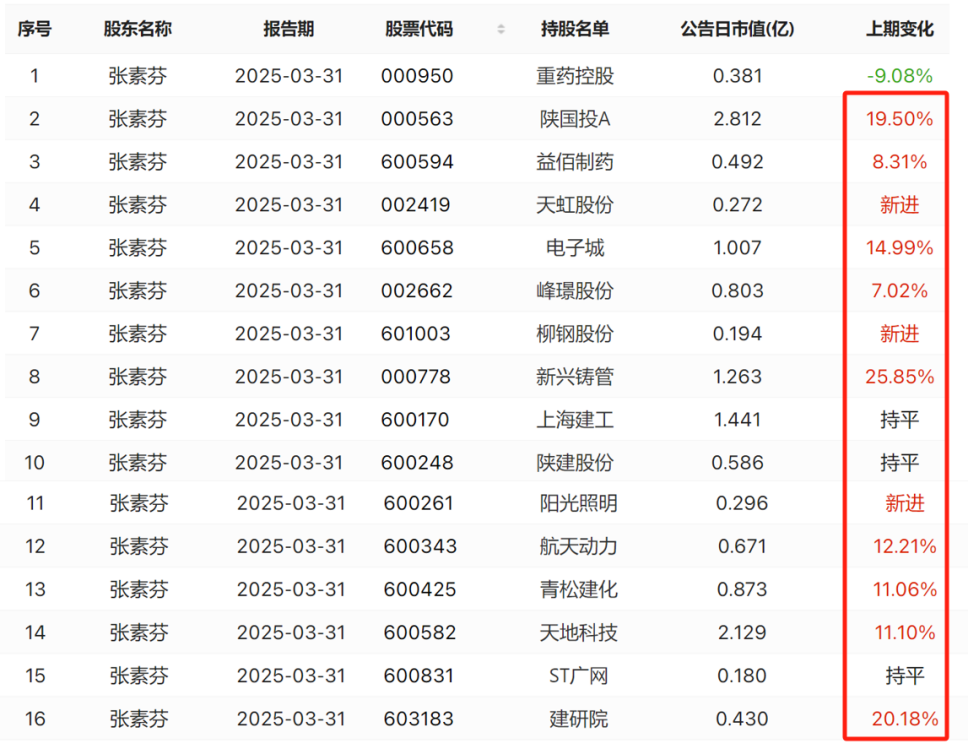Viewport: 968px width, 749px height.
Task: Click the 12.21% change value
Action: tap(904, 546)
